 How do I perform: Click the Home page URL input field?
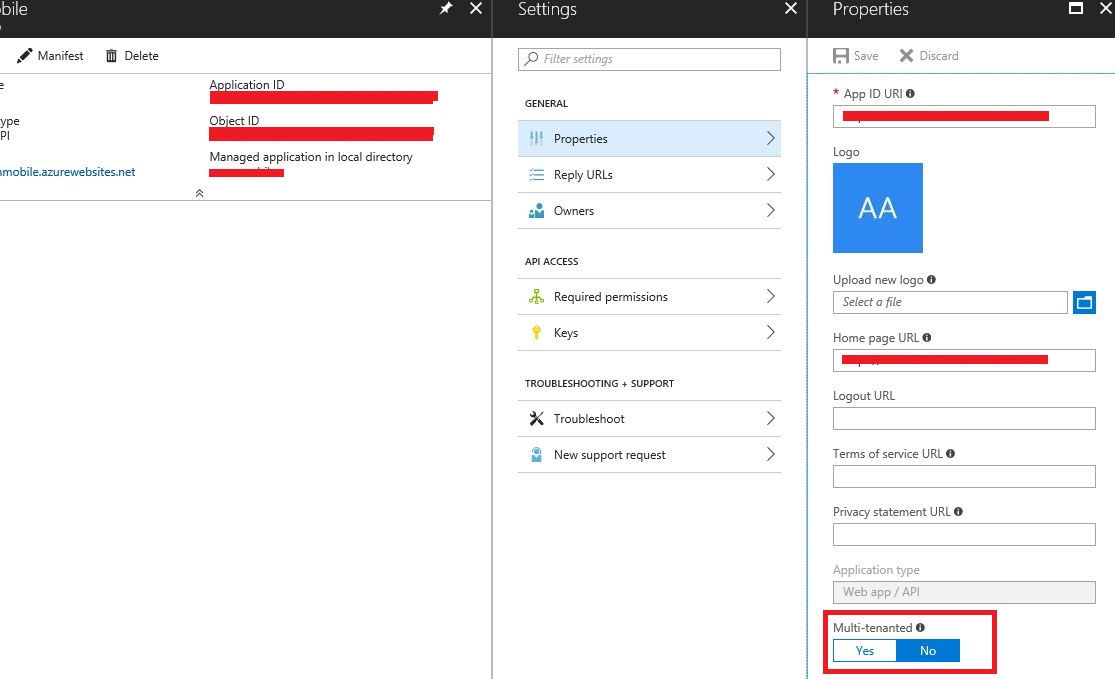tap(964, 360)
